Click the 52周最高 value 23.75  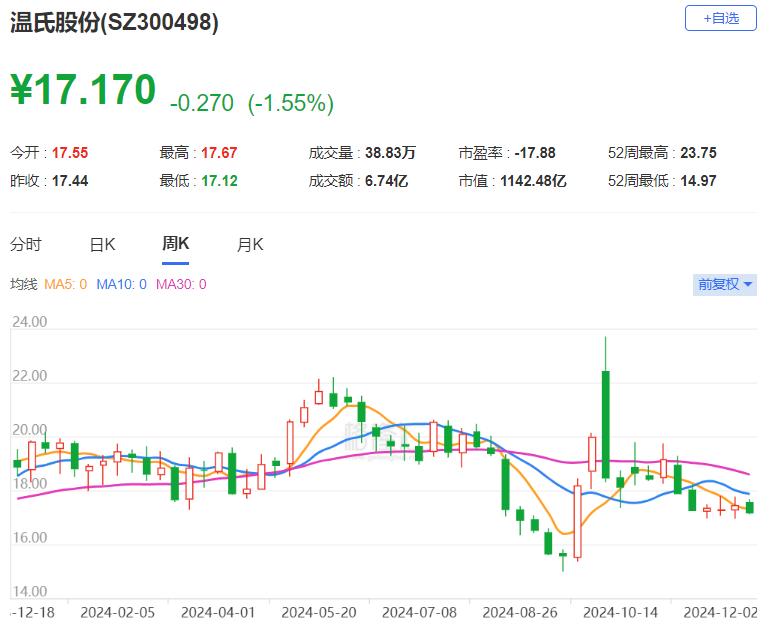(696, 153)
